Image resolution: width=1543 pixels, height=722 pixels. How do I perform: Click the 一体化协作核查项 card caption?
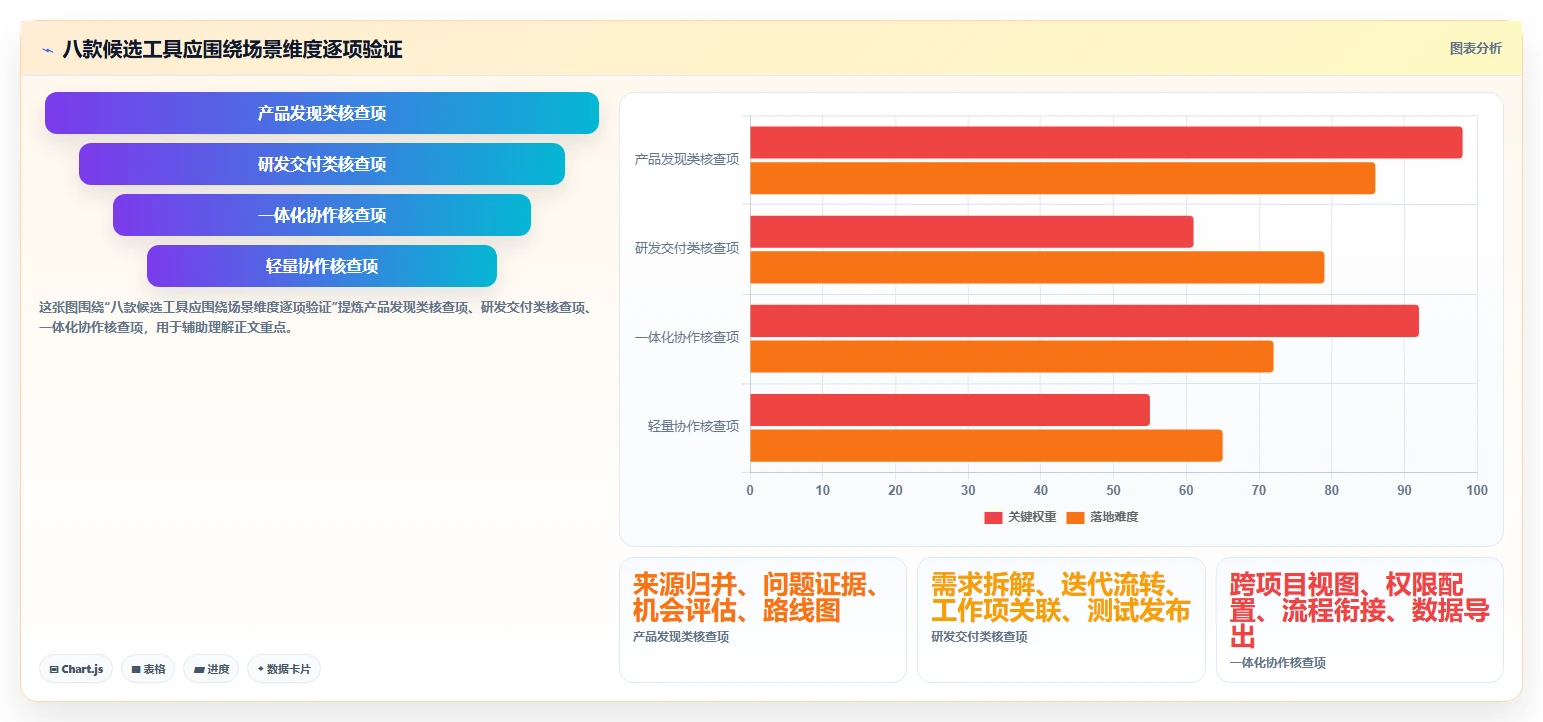pos(1278,663)
